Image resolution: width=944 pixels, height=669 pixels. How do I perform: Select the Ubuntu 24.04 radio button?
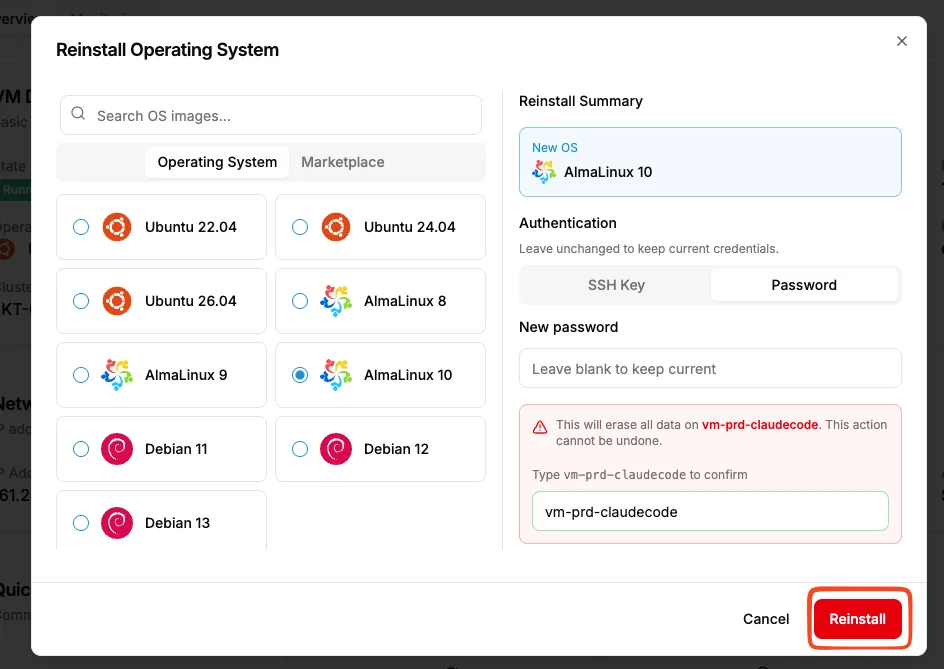tap(300, 227)
